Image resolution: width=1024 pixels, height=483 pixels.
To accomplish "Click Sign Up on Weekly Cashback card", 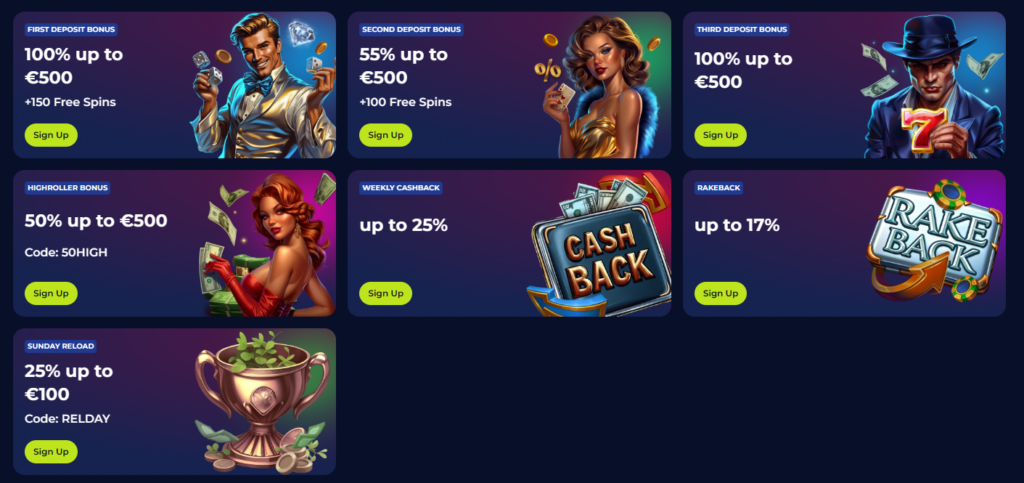I will 385,294.
